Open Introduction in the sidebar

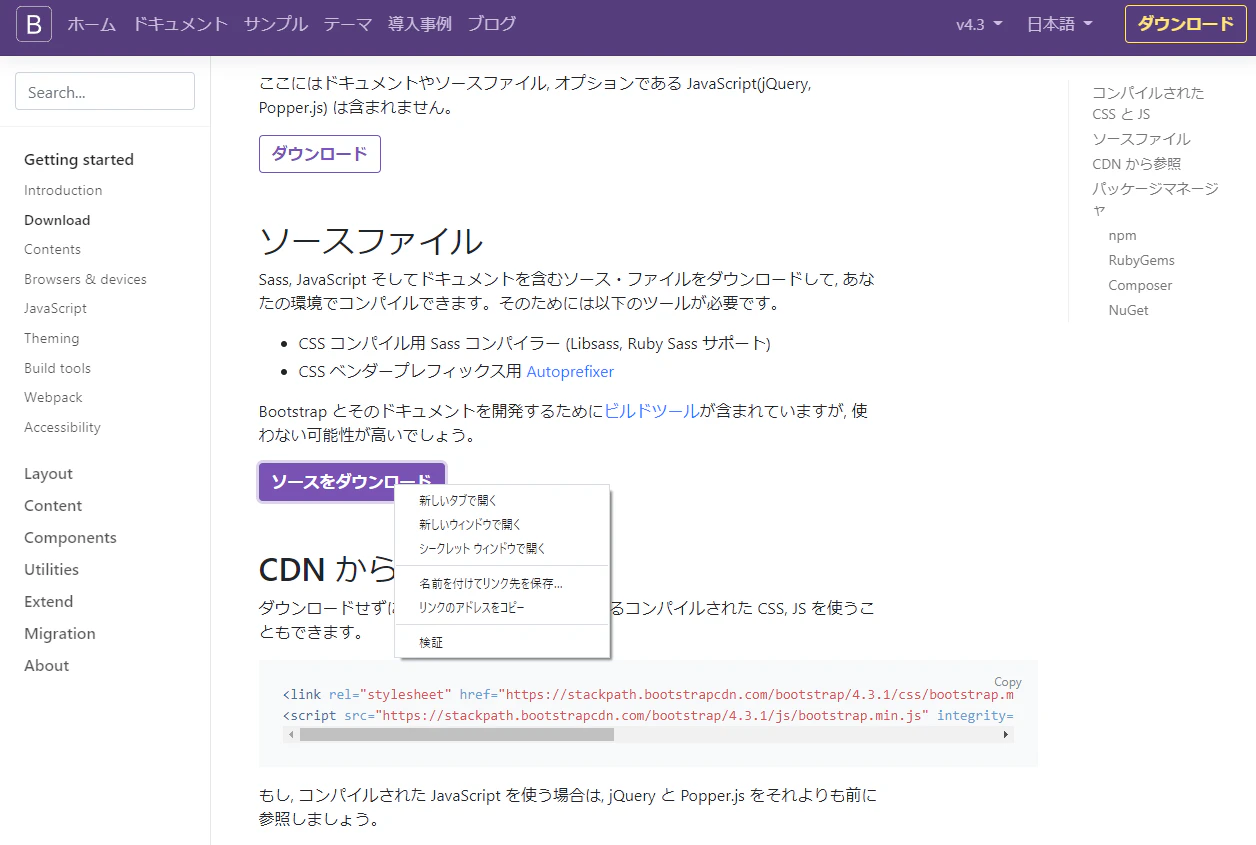(63, 190)
